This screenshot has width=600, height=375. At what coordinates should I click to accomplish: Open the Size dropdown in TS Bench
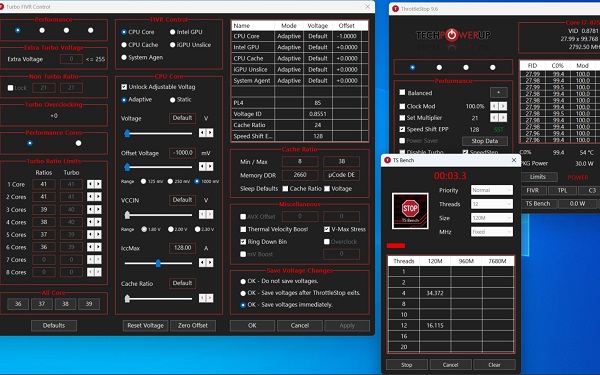[x=491, y=218]
